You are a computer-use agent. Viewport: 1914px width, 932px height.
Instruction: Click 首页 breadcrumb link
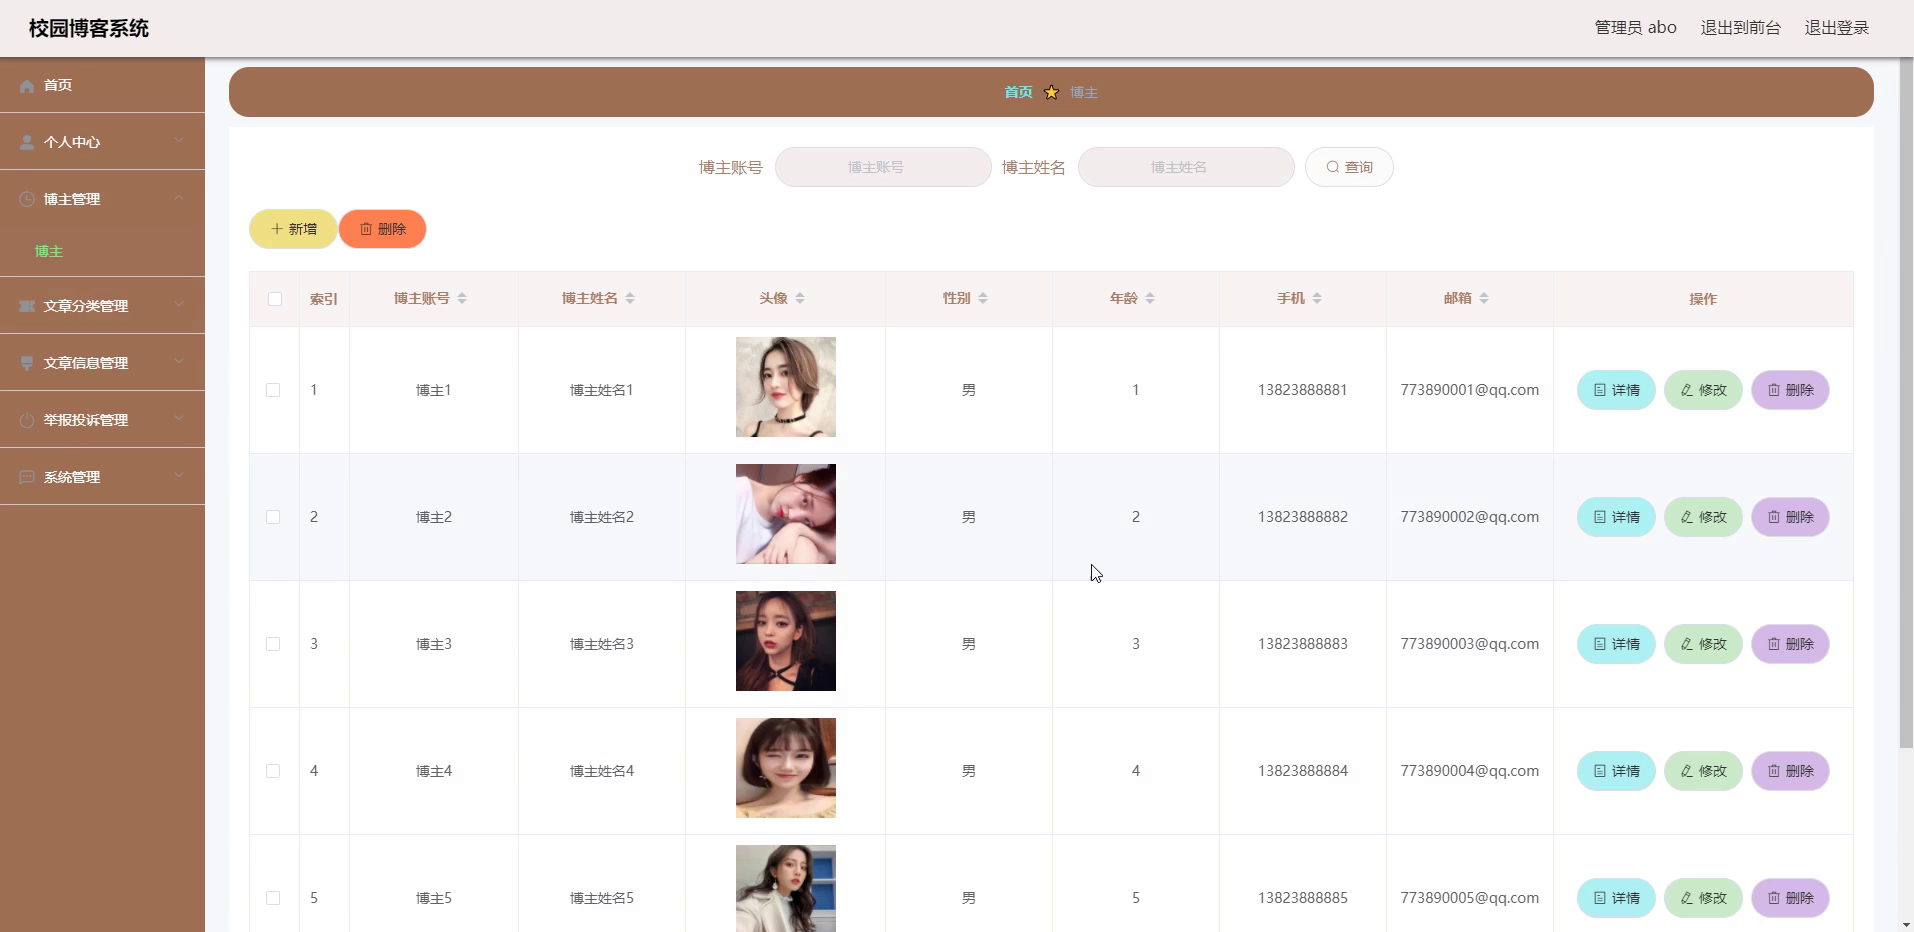coord(1018,92)
